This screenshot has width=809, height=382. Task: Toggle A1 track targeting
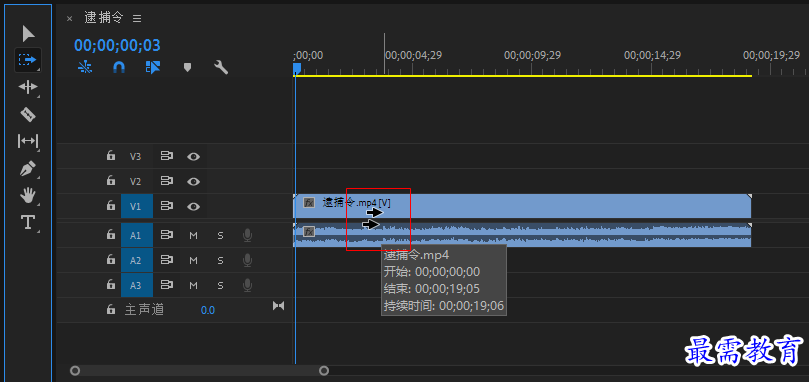coord(136,235)
